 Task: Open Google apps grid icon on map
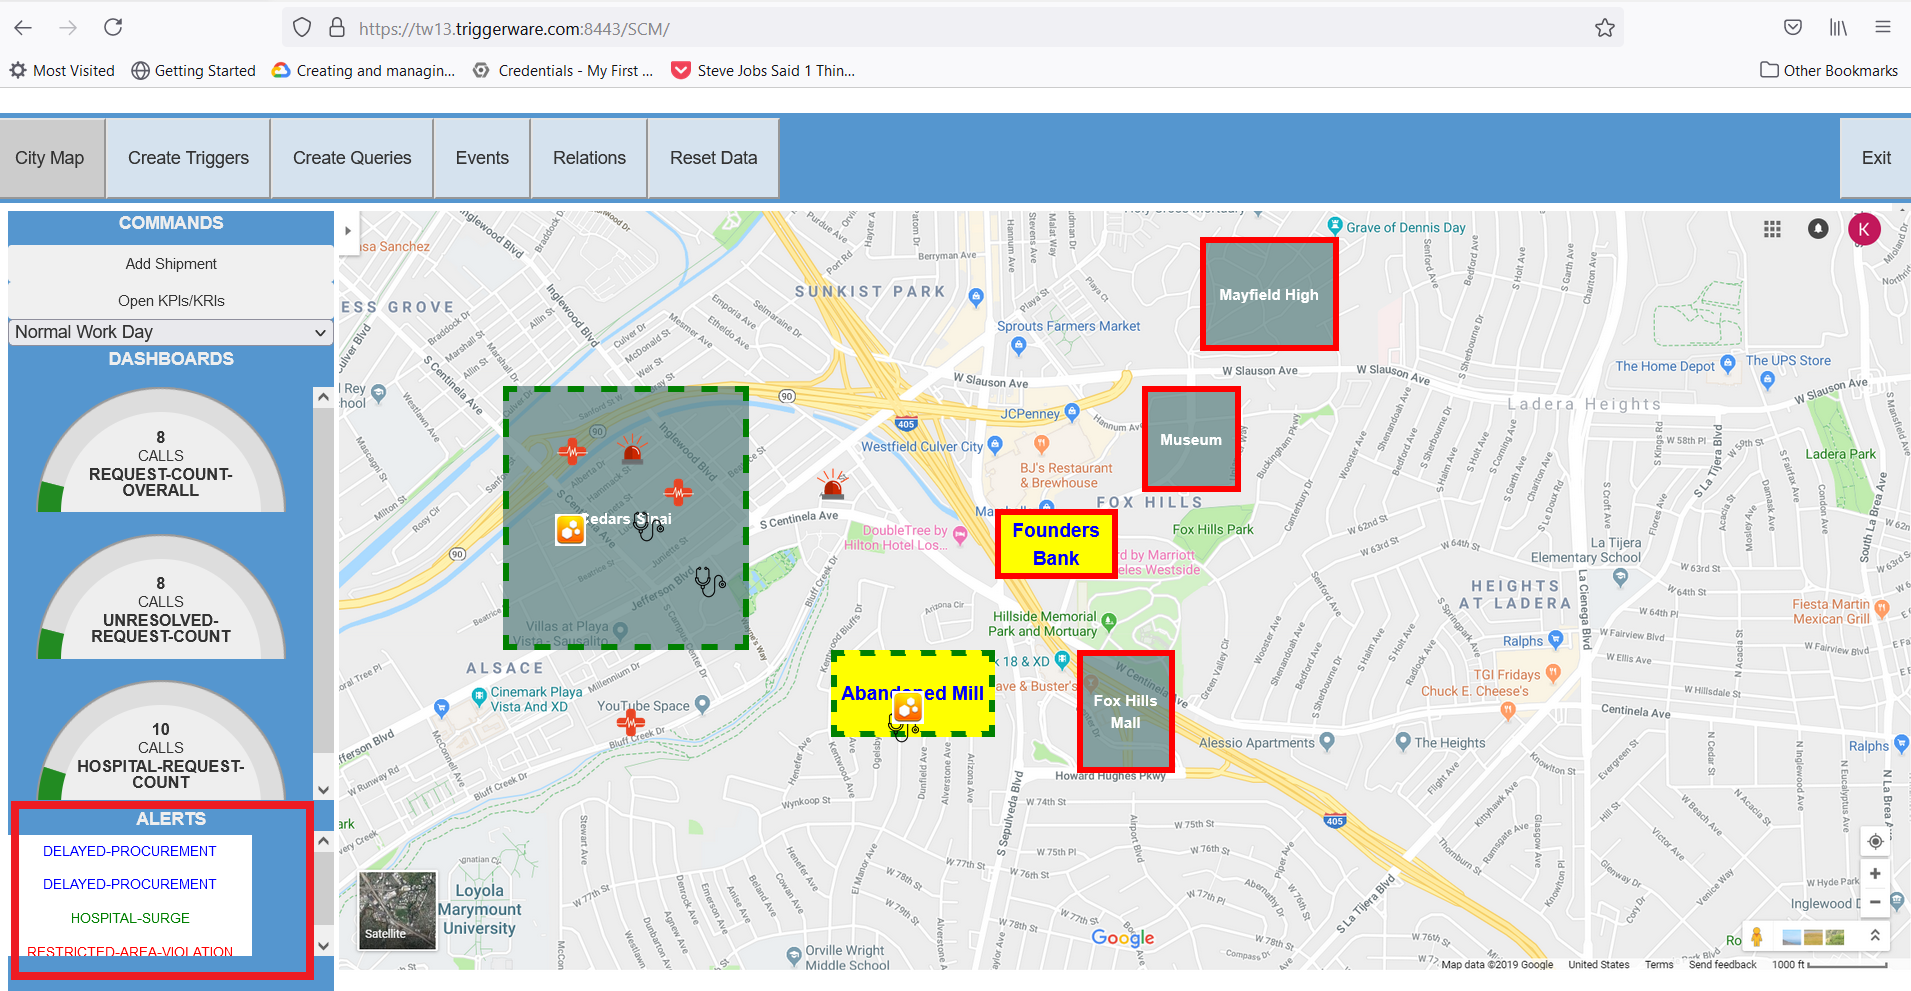tap(1772, 229)
